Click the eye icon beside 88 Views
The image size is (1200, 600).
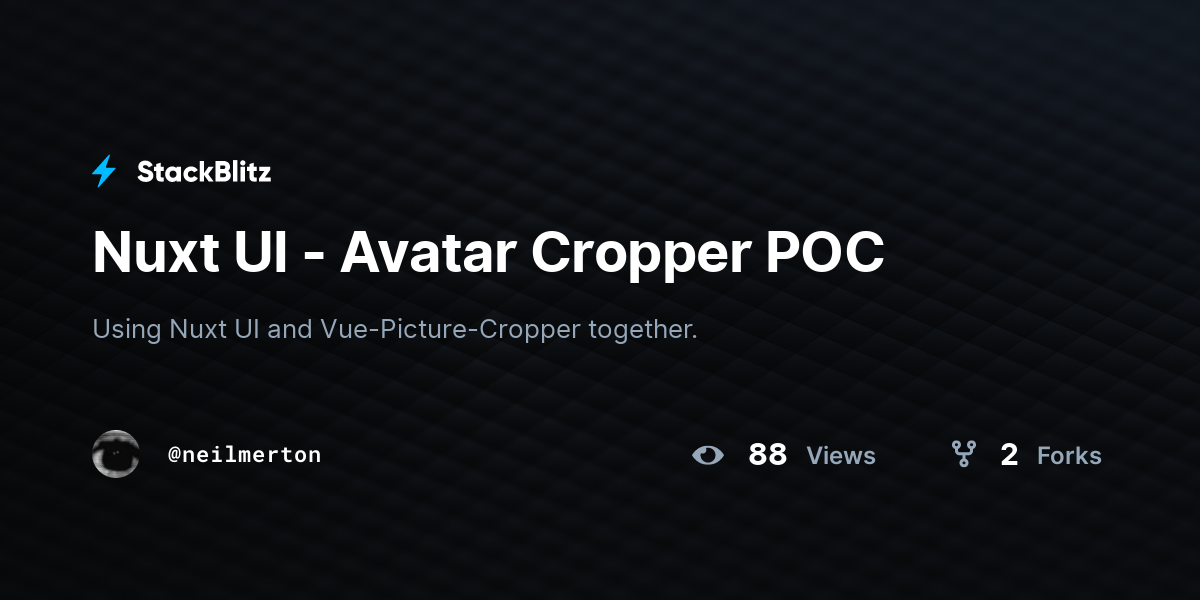(x=708, y=455)
